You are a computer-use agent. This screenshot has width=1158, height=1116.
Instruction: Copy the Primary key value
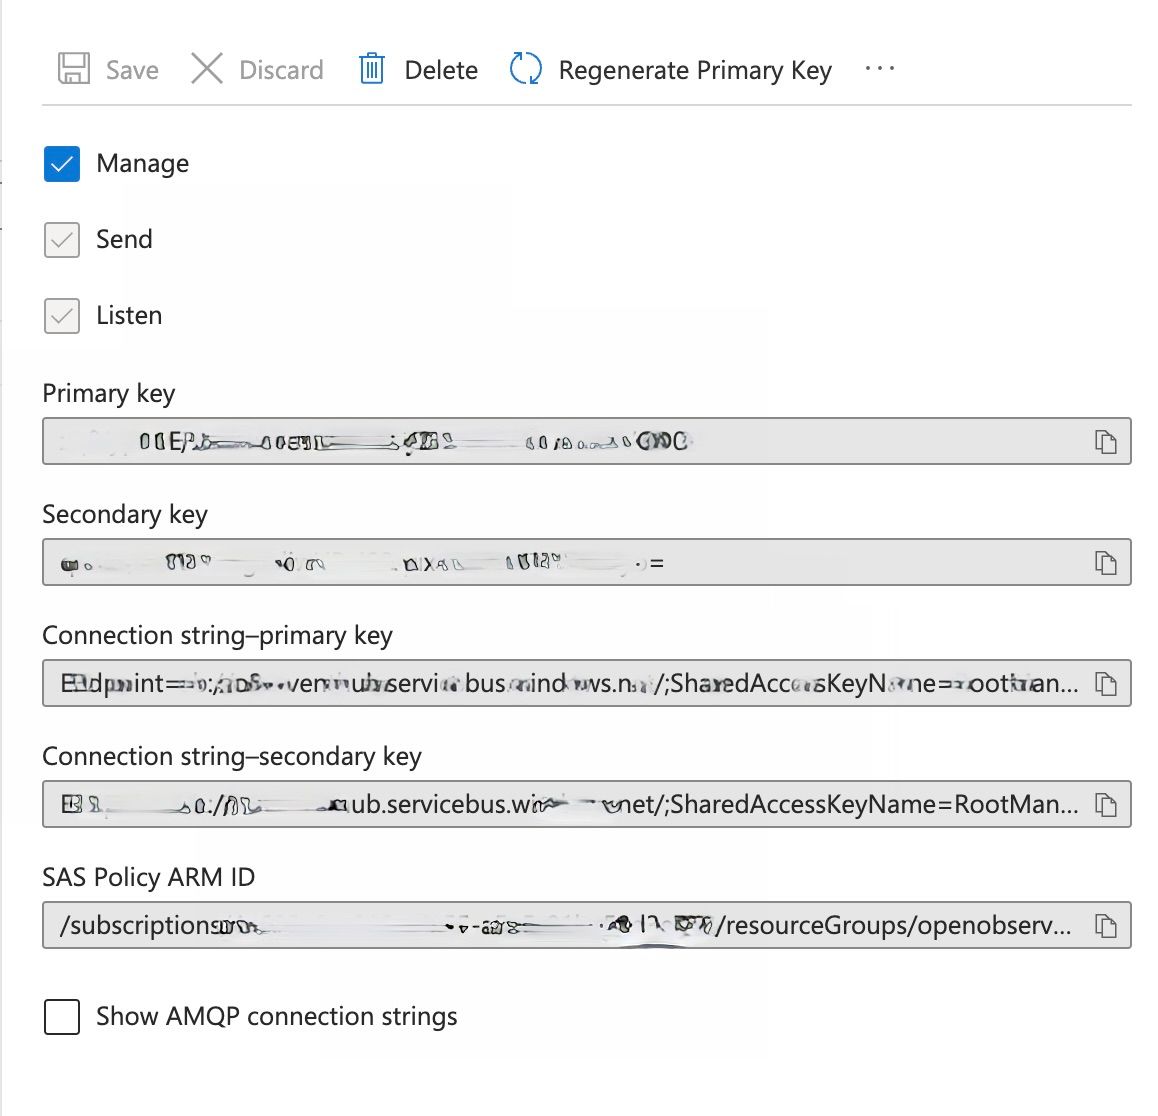tap(1105, 442)
